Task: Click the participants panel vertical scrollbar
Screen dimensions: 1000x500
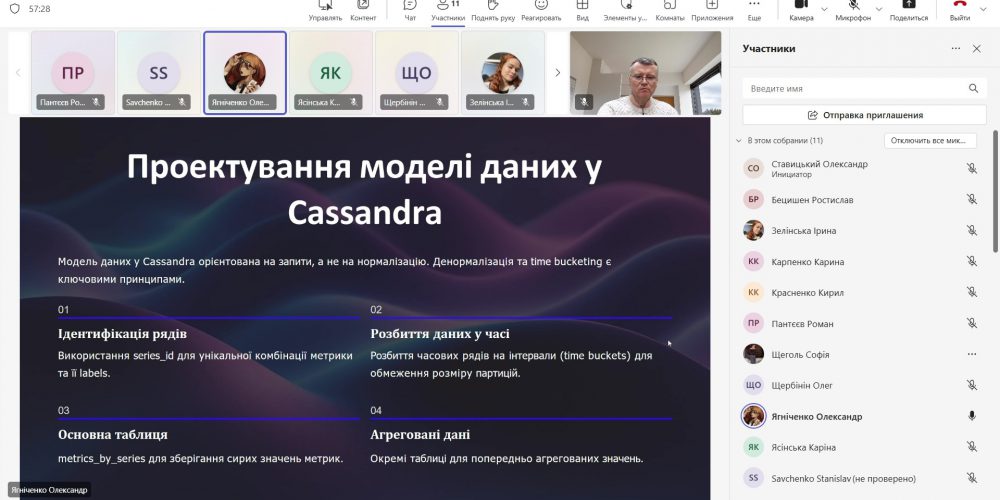Action: click(995, 191)
